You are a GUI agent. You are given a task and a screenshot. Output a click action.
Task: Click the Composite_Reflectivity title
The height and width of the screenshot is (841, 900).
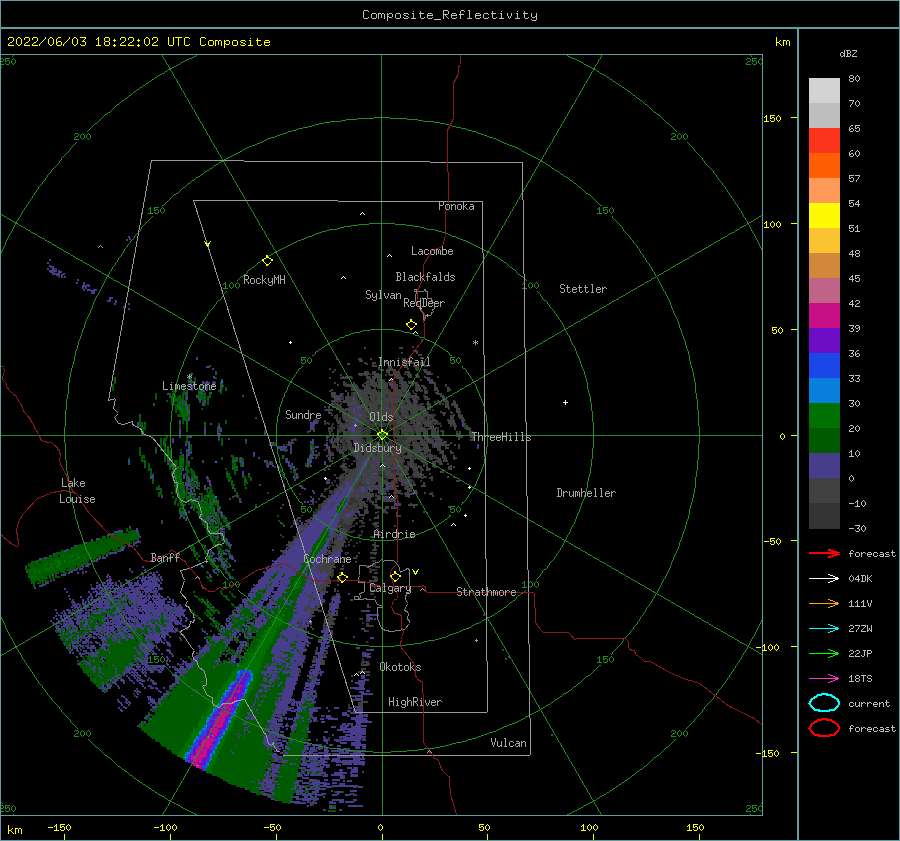click(450, 15)
